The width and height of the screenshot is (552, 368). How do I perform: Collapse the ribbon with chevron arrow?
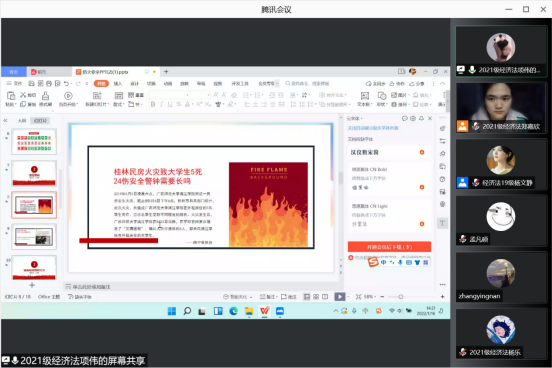tap(443, 83)
